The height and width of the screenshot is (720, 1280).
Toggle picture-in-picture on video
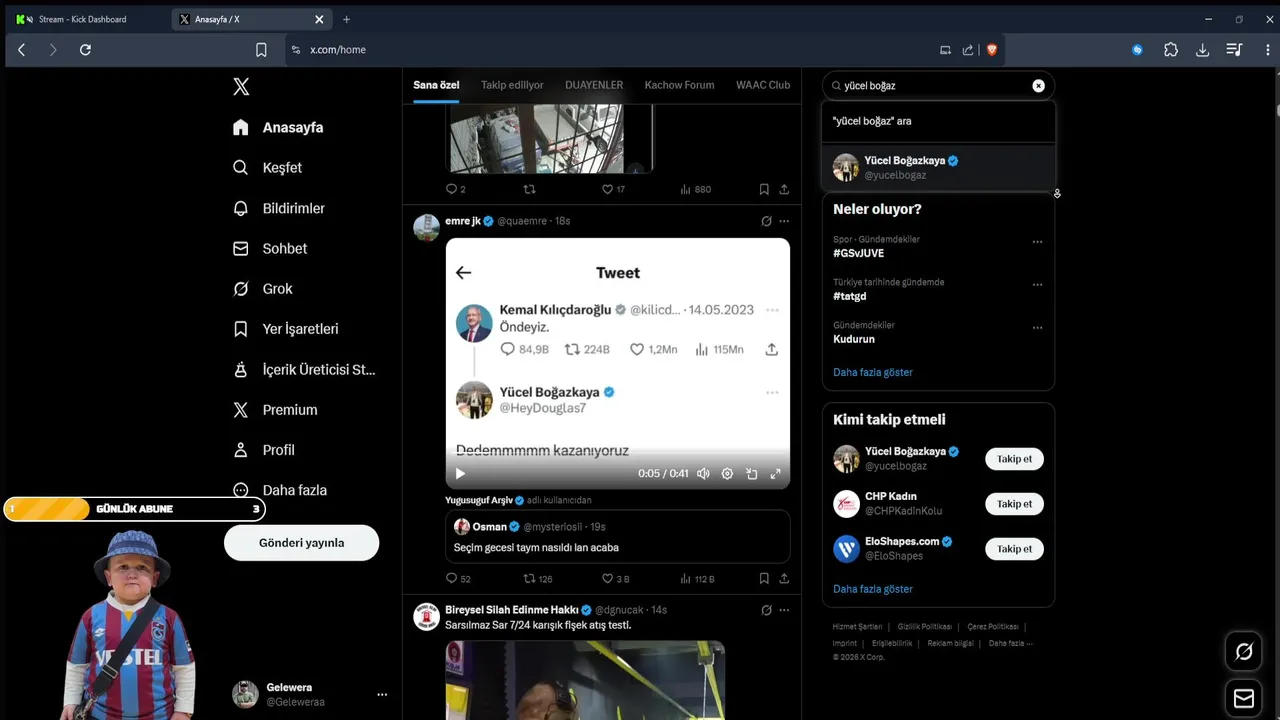(x=751, y=474)
